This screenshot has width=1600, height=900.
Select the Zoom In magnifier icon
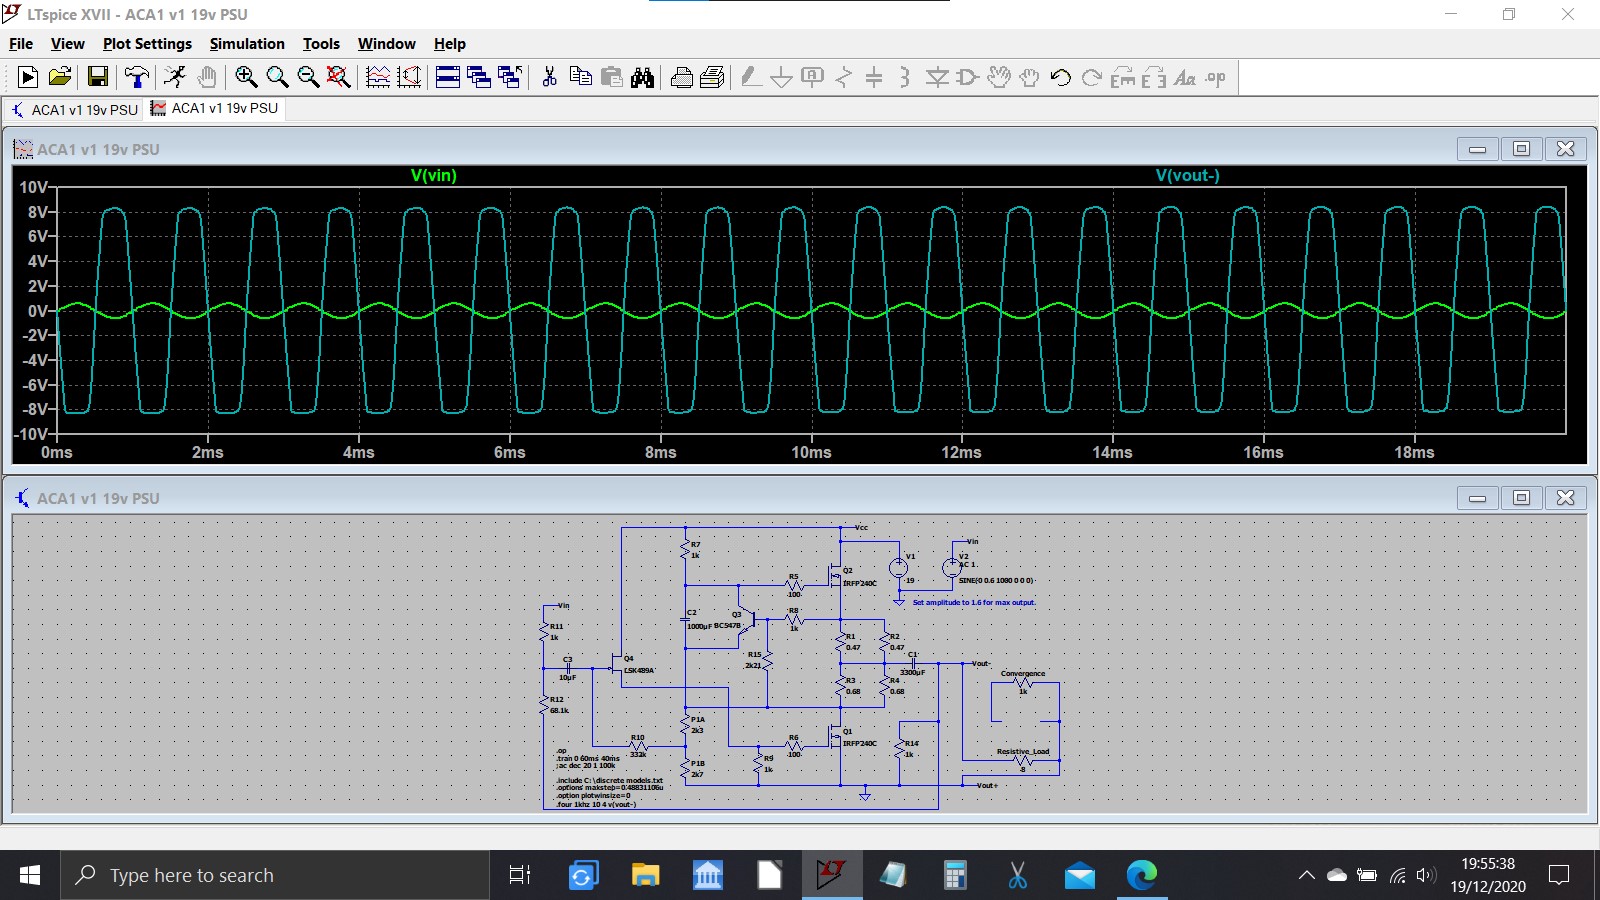[246, 77]
